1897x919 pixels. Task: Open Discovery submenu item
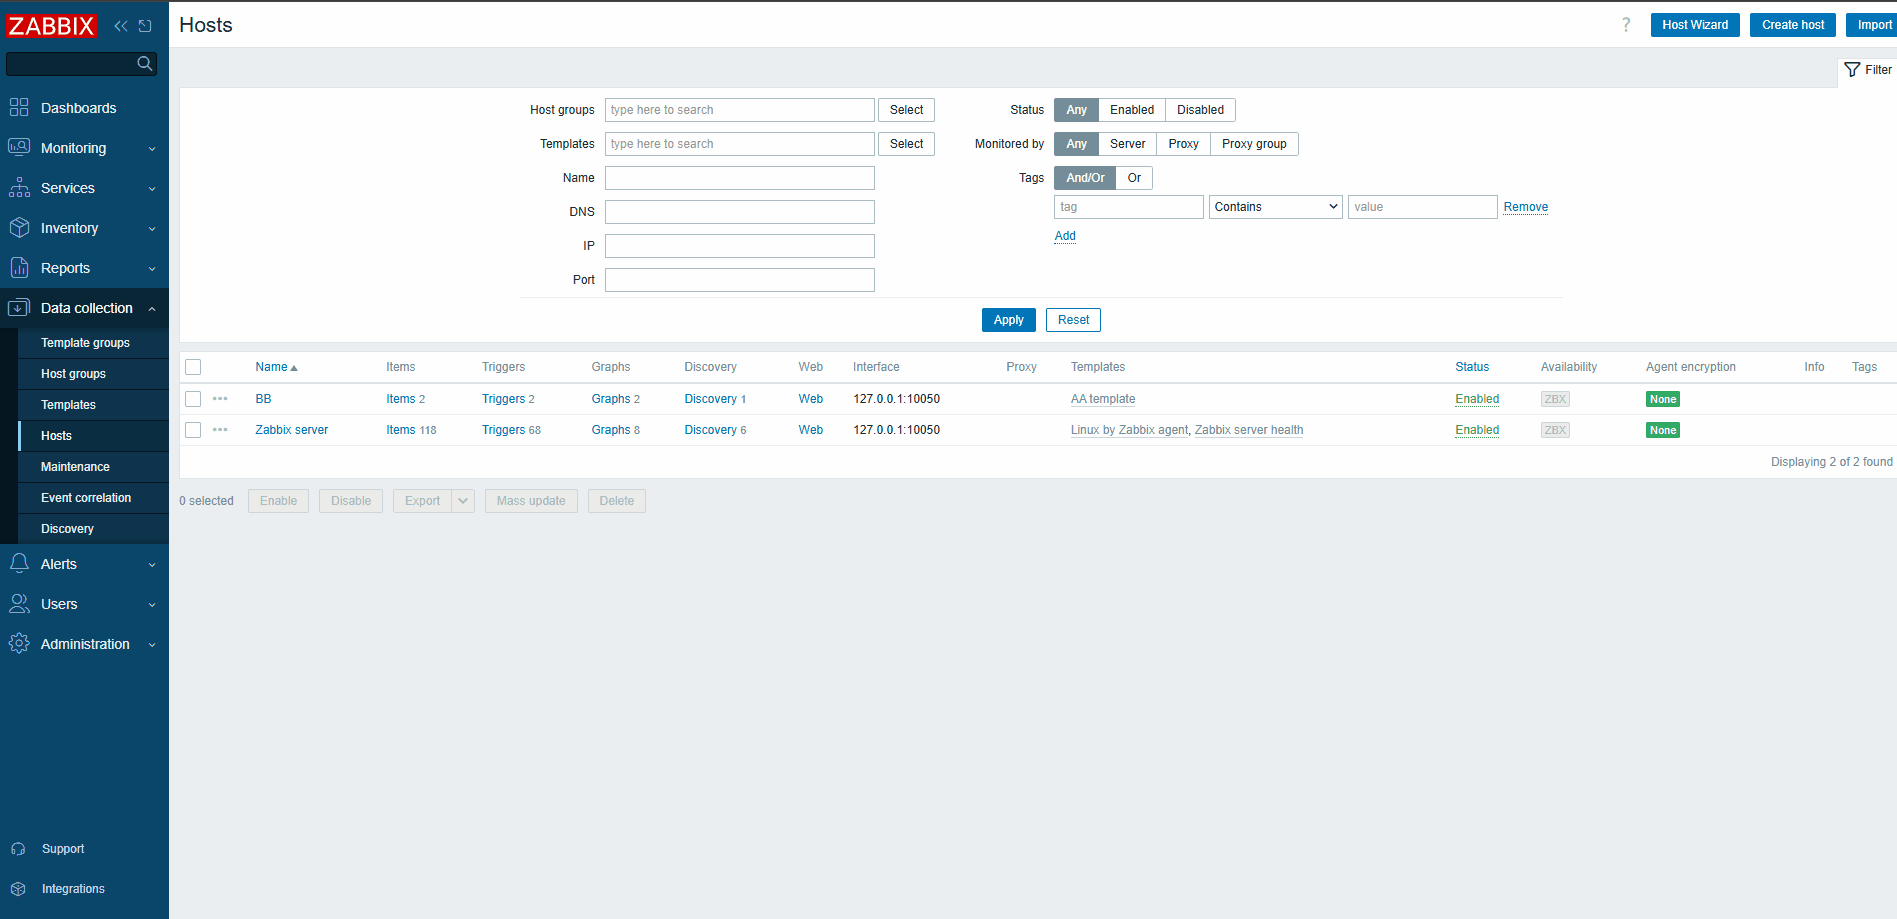(x=93, y=529)
